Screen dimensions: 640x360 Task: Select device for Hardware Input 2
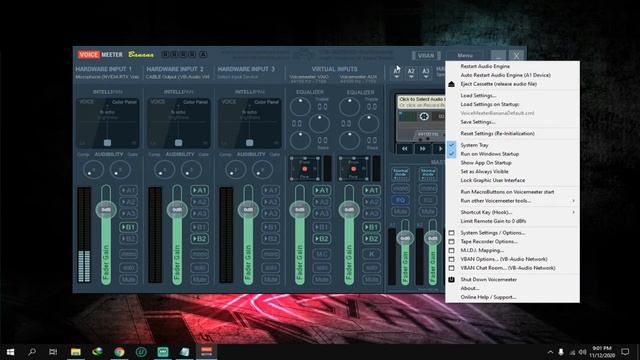click(178, 77)
